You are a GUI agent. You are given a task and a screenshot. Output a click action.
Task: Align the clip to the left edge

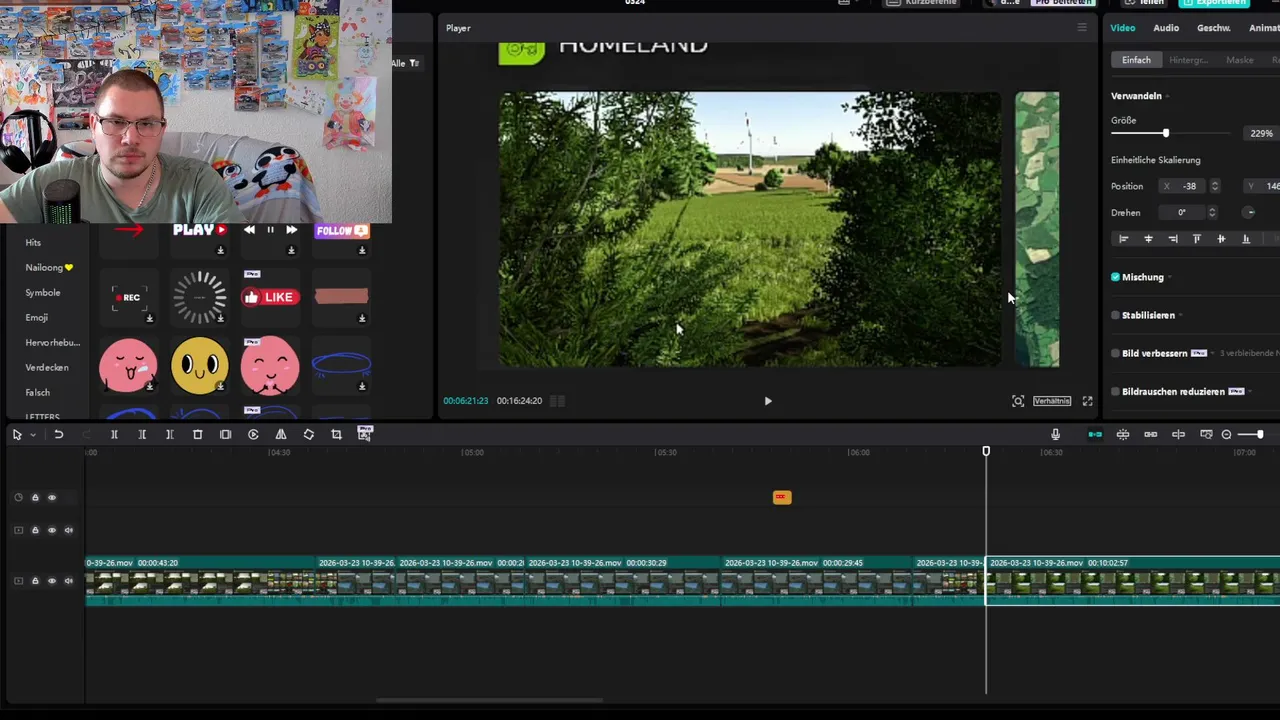click(x=1124, y=239)
